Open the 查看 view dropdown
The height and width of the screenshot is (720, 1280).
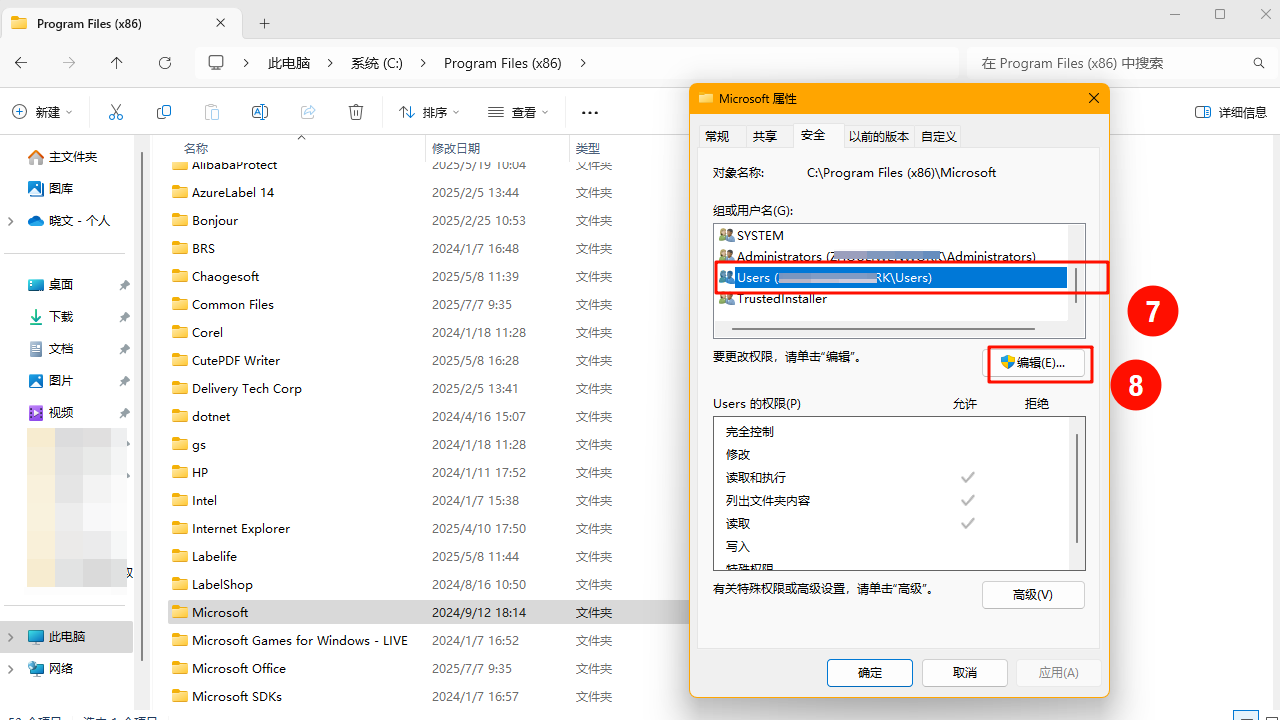518,112
